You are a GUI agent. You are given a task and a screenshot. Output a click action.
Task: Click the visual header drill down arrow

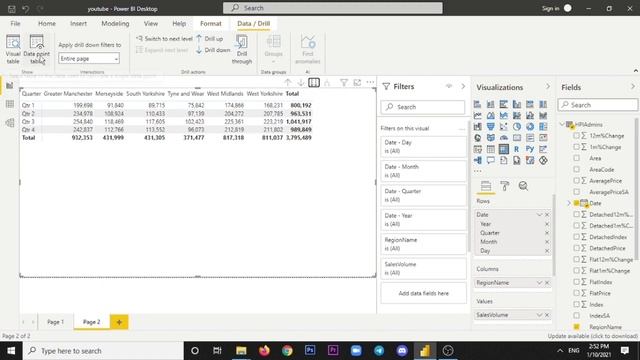(x=300, y=82)
